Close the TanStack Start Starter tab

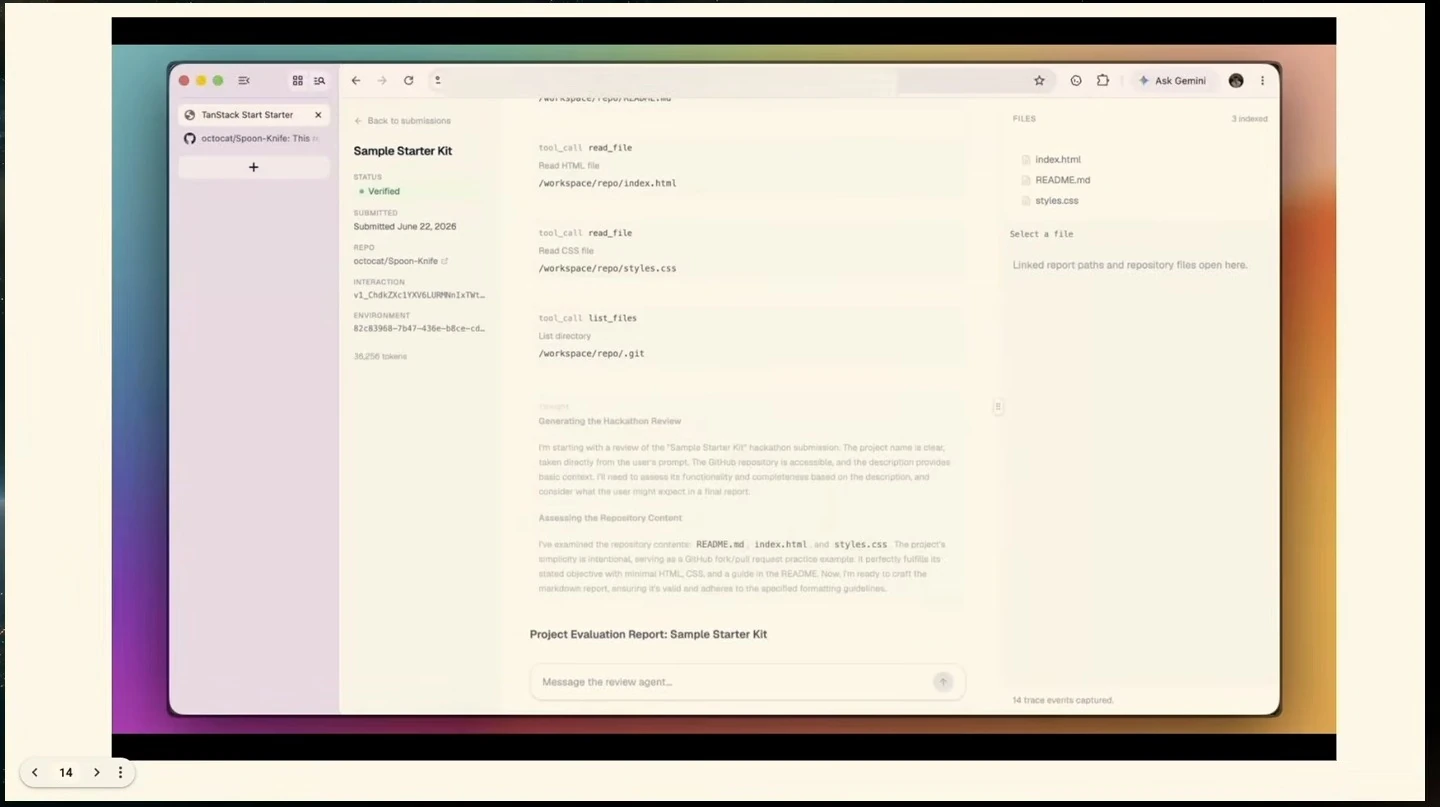pos(318,115)
